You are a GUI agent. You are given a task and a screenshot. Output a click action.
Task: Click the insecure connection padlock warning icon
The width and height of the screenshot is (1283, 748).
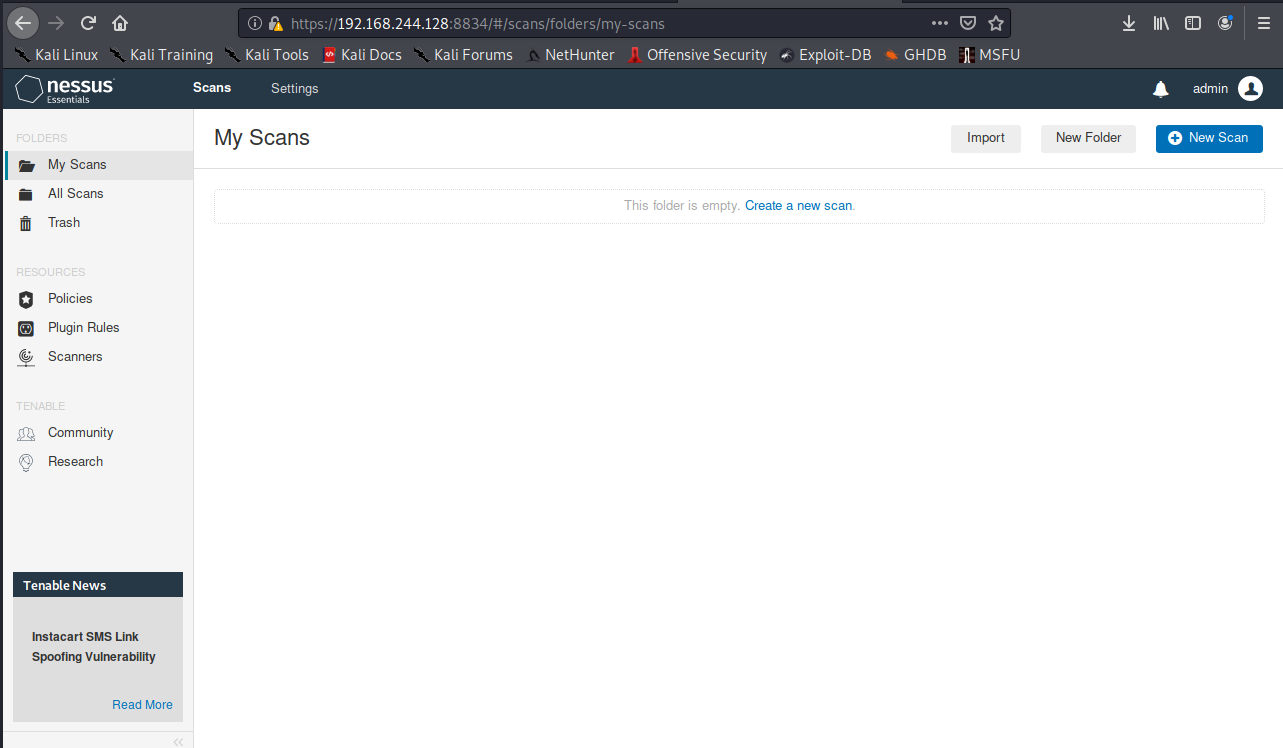click(x=275, y=23)
